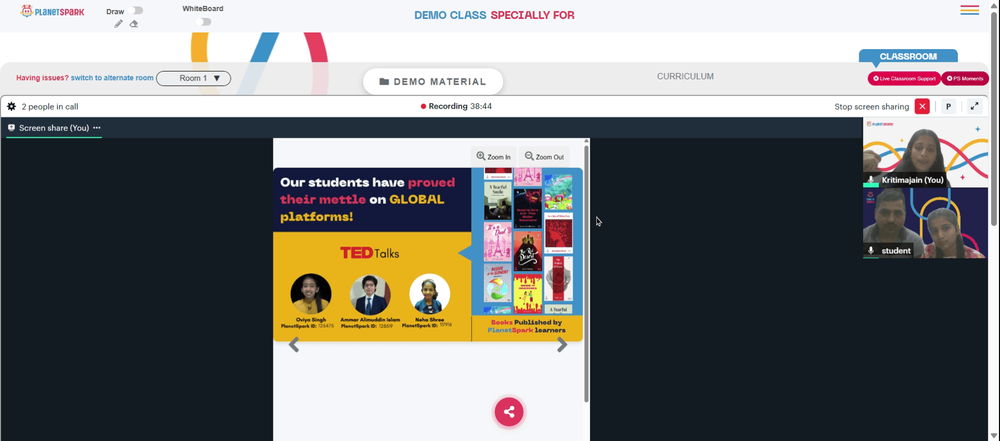Select the pencil draw tool
The width and height of the screenshot is (1000, 441).
click(x=119, y=24)
